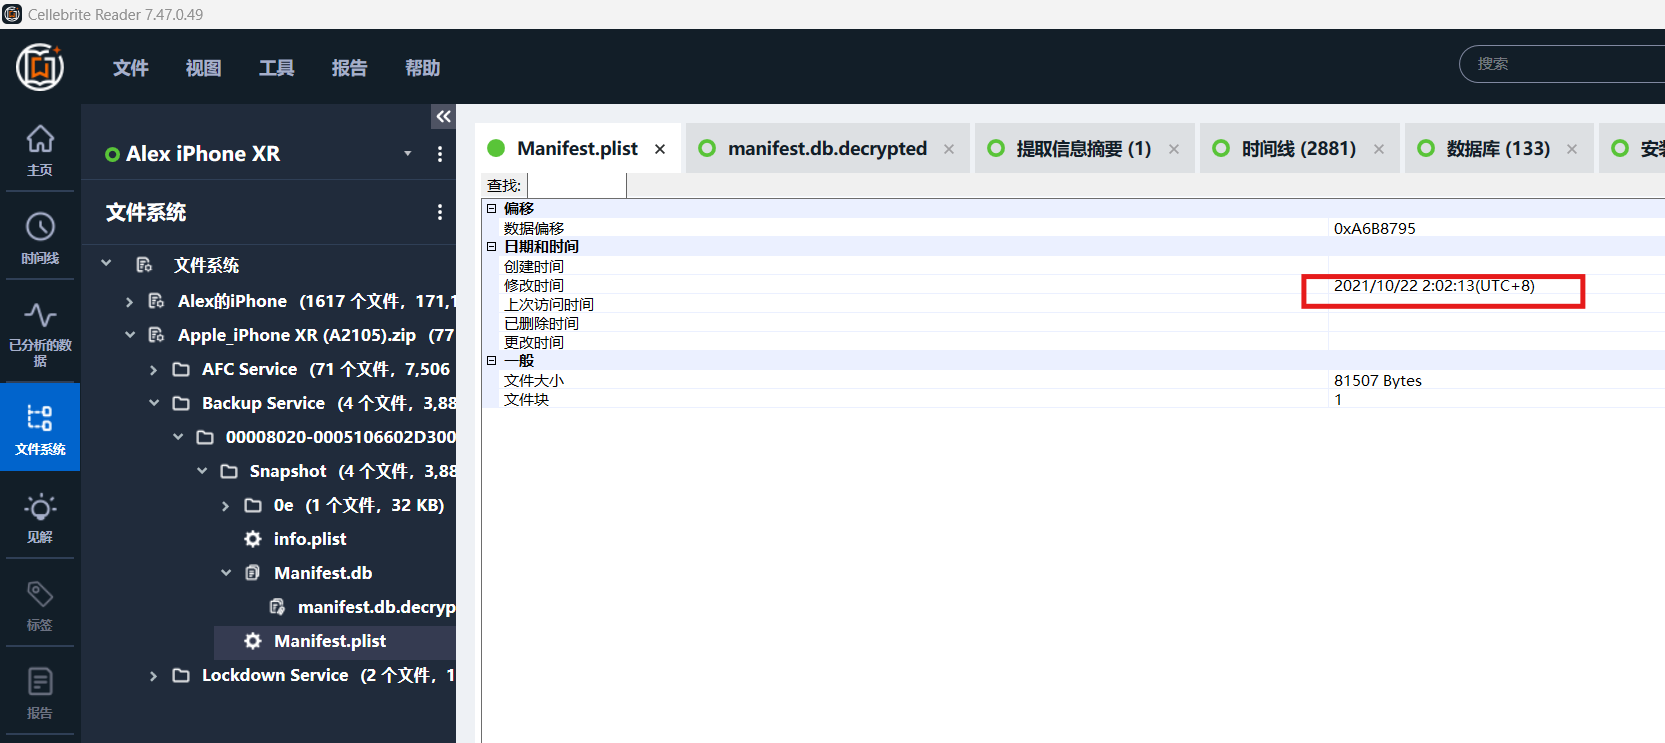Open the 报告 menu in top bar
This screenshot has width=1665, height=743.
(350, 68)
